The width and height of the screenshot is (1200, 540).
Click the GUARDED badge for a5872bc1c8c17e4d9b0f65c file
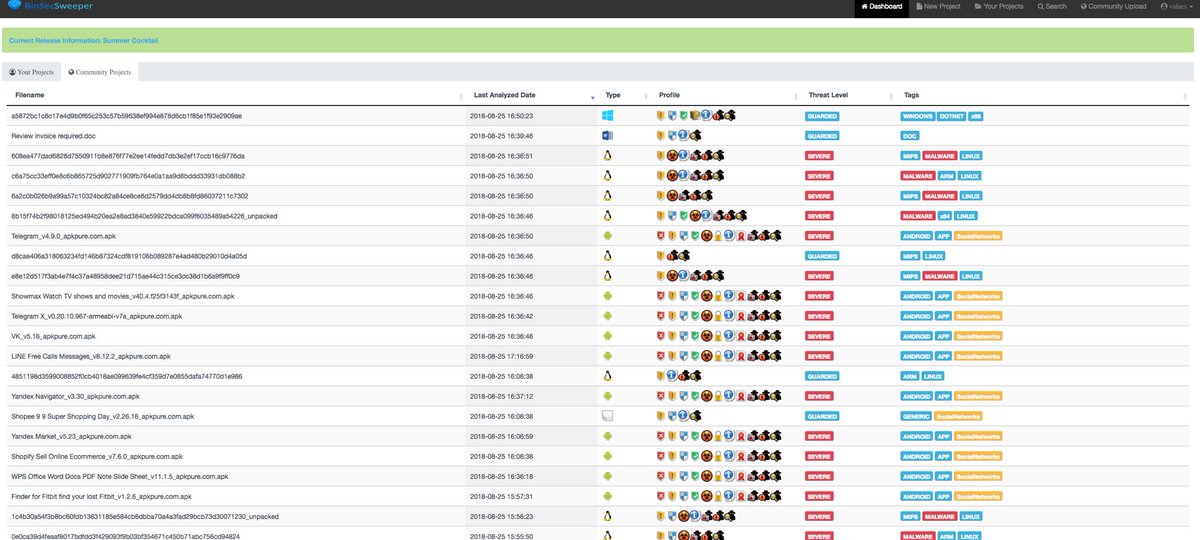pos(822,116)
